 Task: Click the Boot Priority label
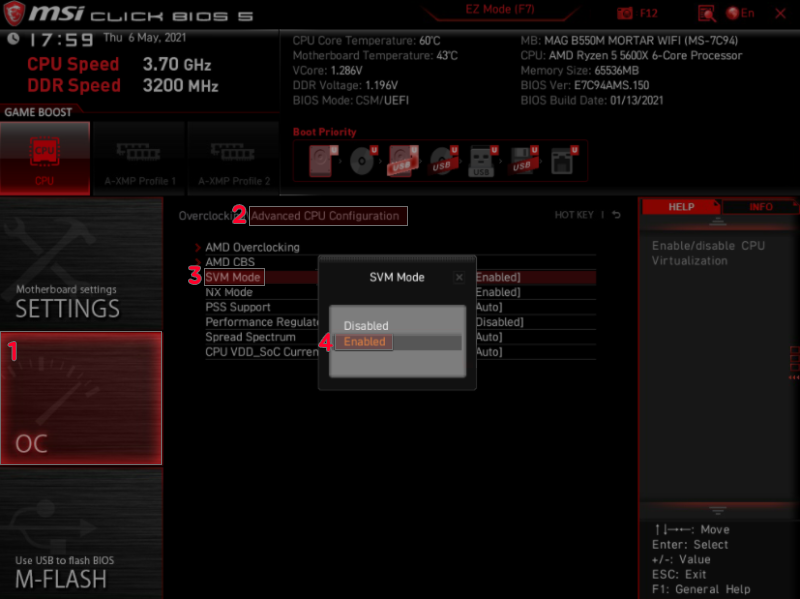[x=324, y=132]
